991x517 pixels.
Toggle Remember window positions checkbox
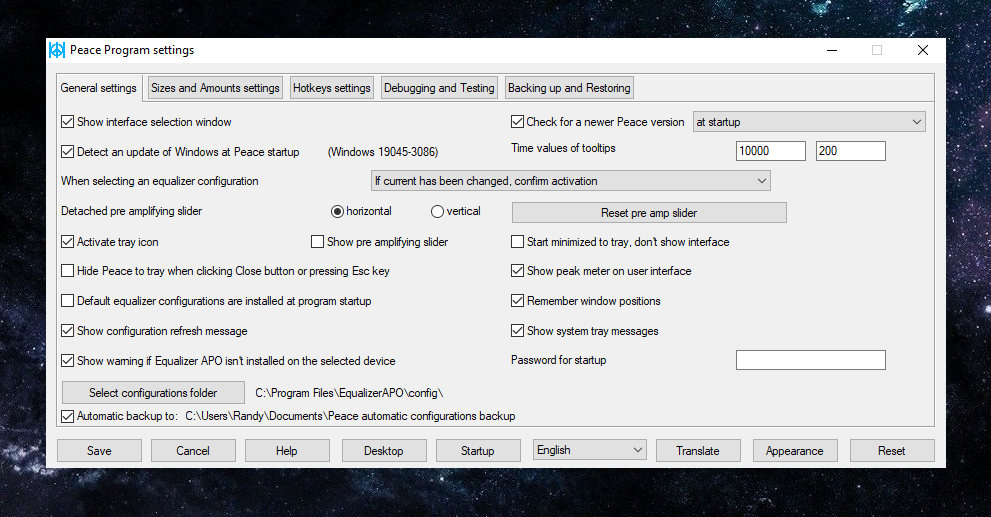[x=518, y=301]
